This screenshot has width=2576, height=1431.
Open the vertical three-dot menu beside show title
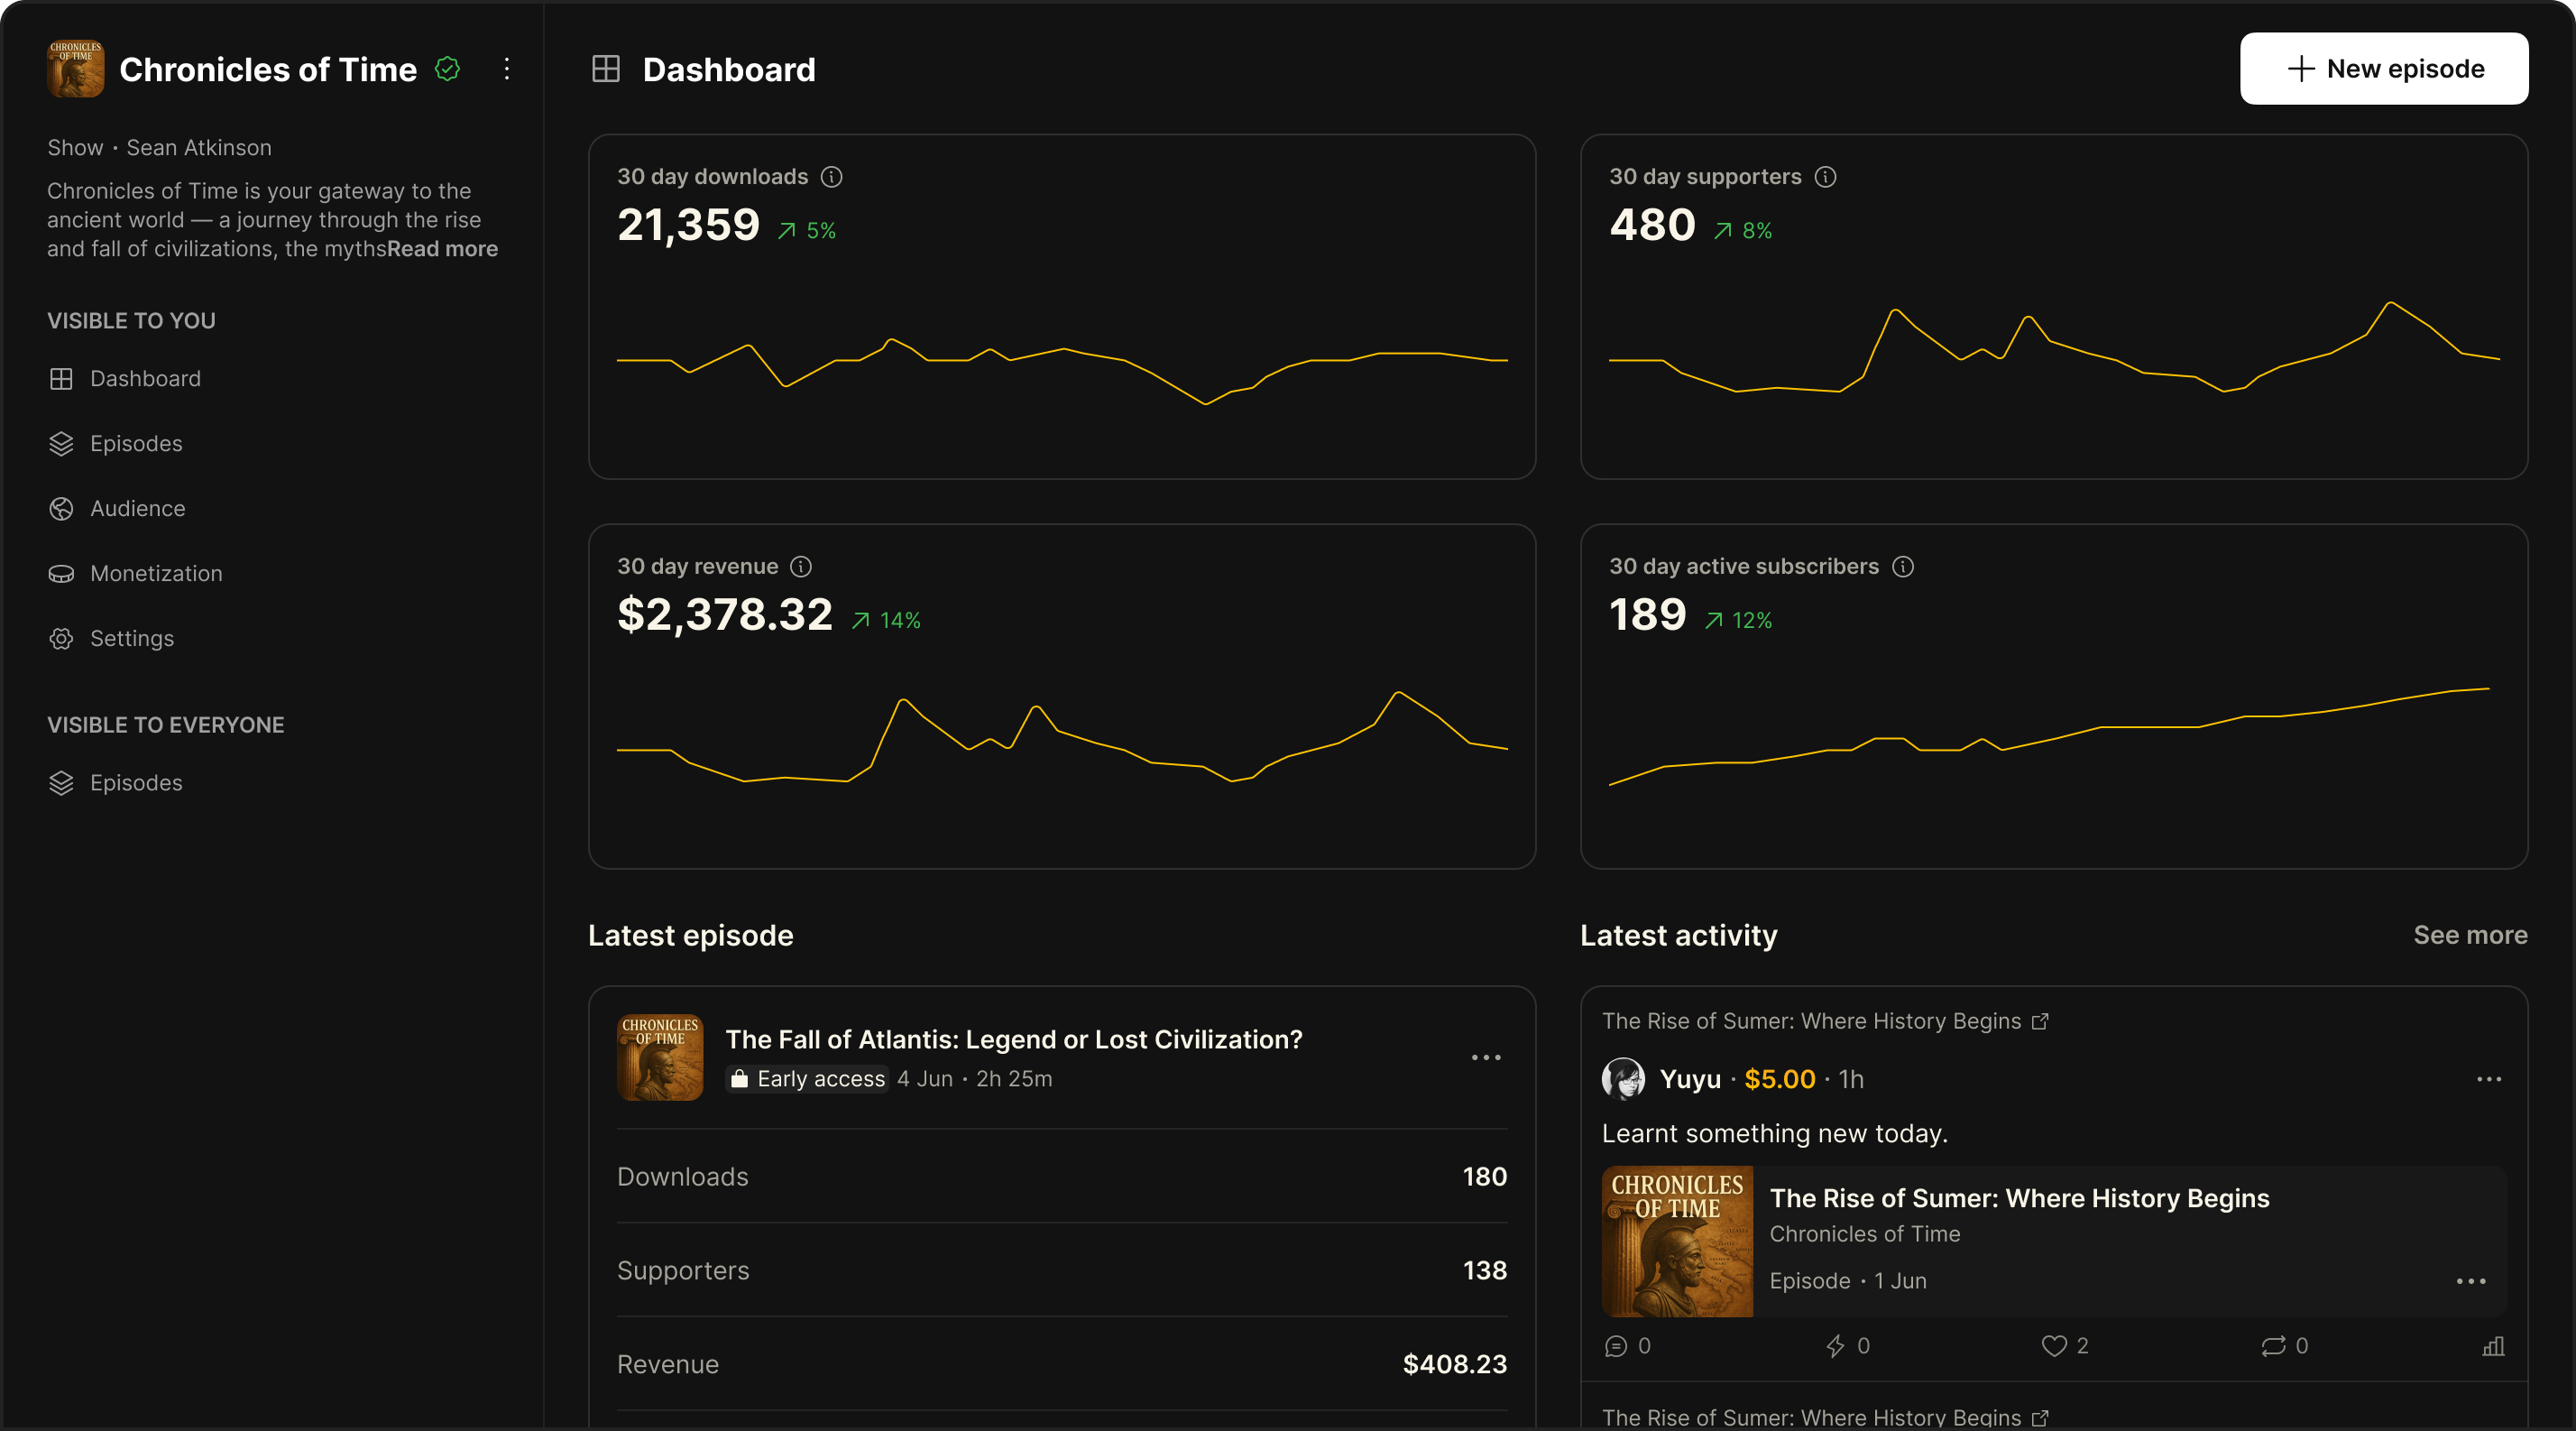(x=507, y=69)
